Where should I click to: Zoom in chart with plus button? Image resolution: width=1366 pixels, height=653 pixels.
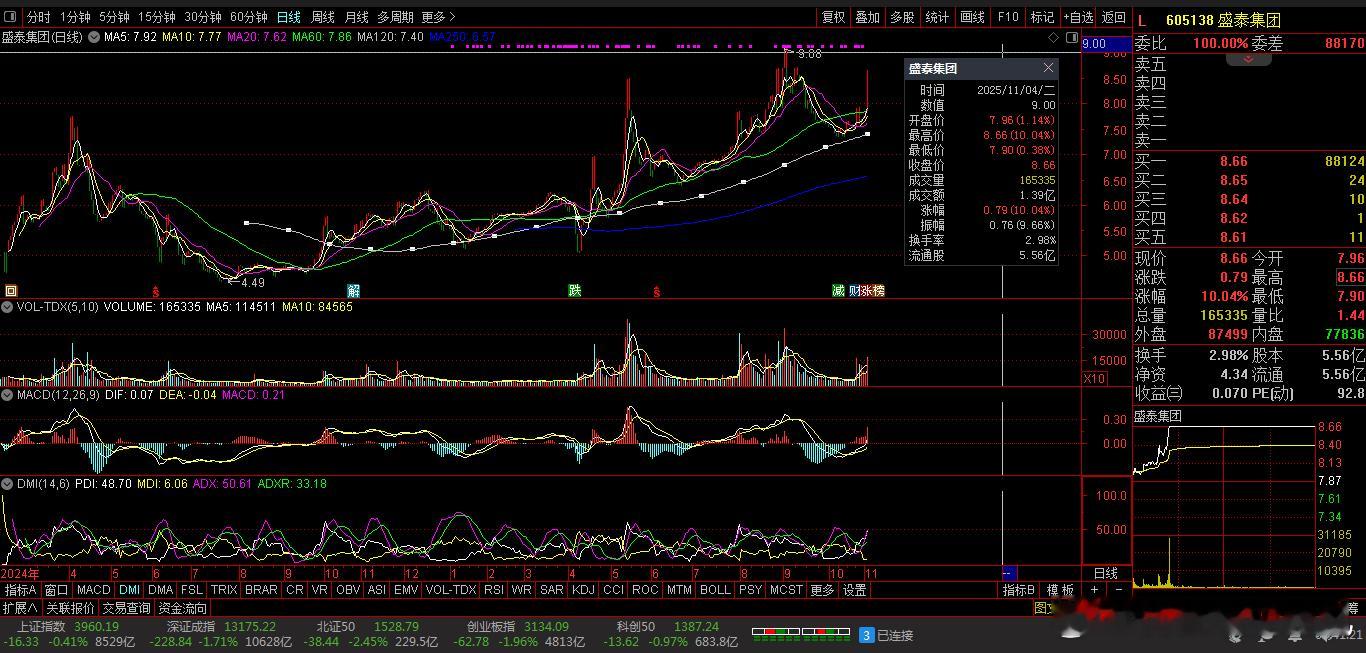tap(1094, 591)
